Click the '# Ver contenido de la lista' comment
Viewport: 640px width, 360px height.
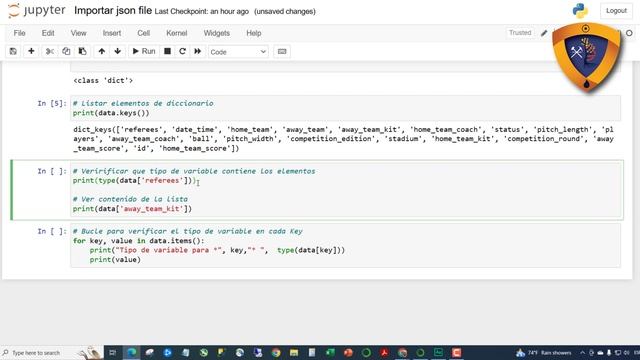pyautogui.click(x=130, y=199)
